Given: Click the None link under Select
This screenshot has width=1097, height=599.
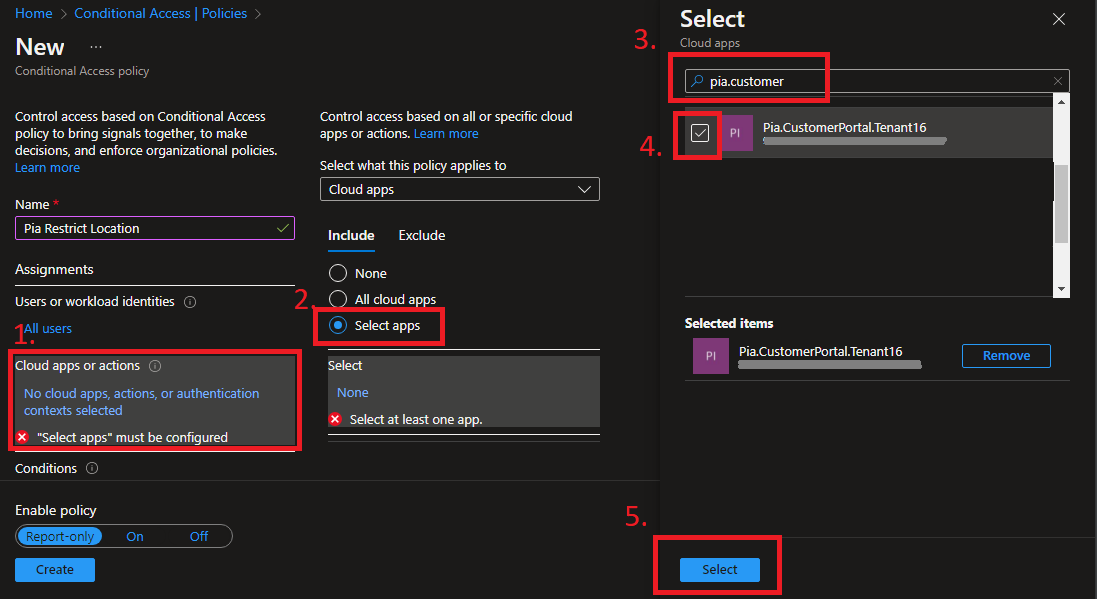Looking at the screenshot, I should click(353, 393).
